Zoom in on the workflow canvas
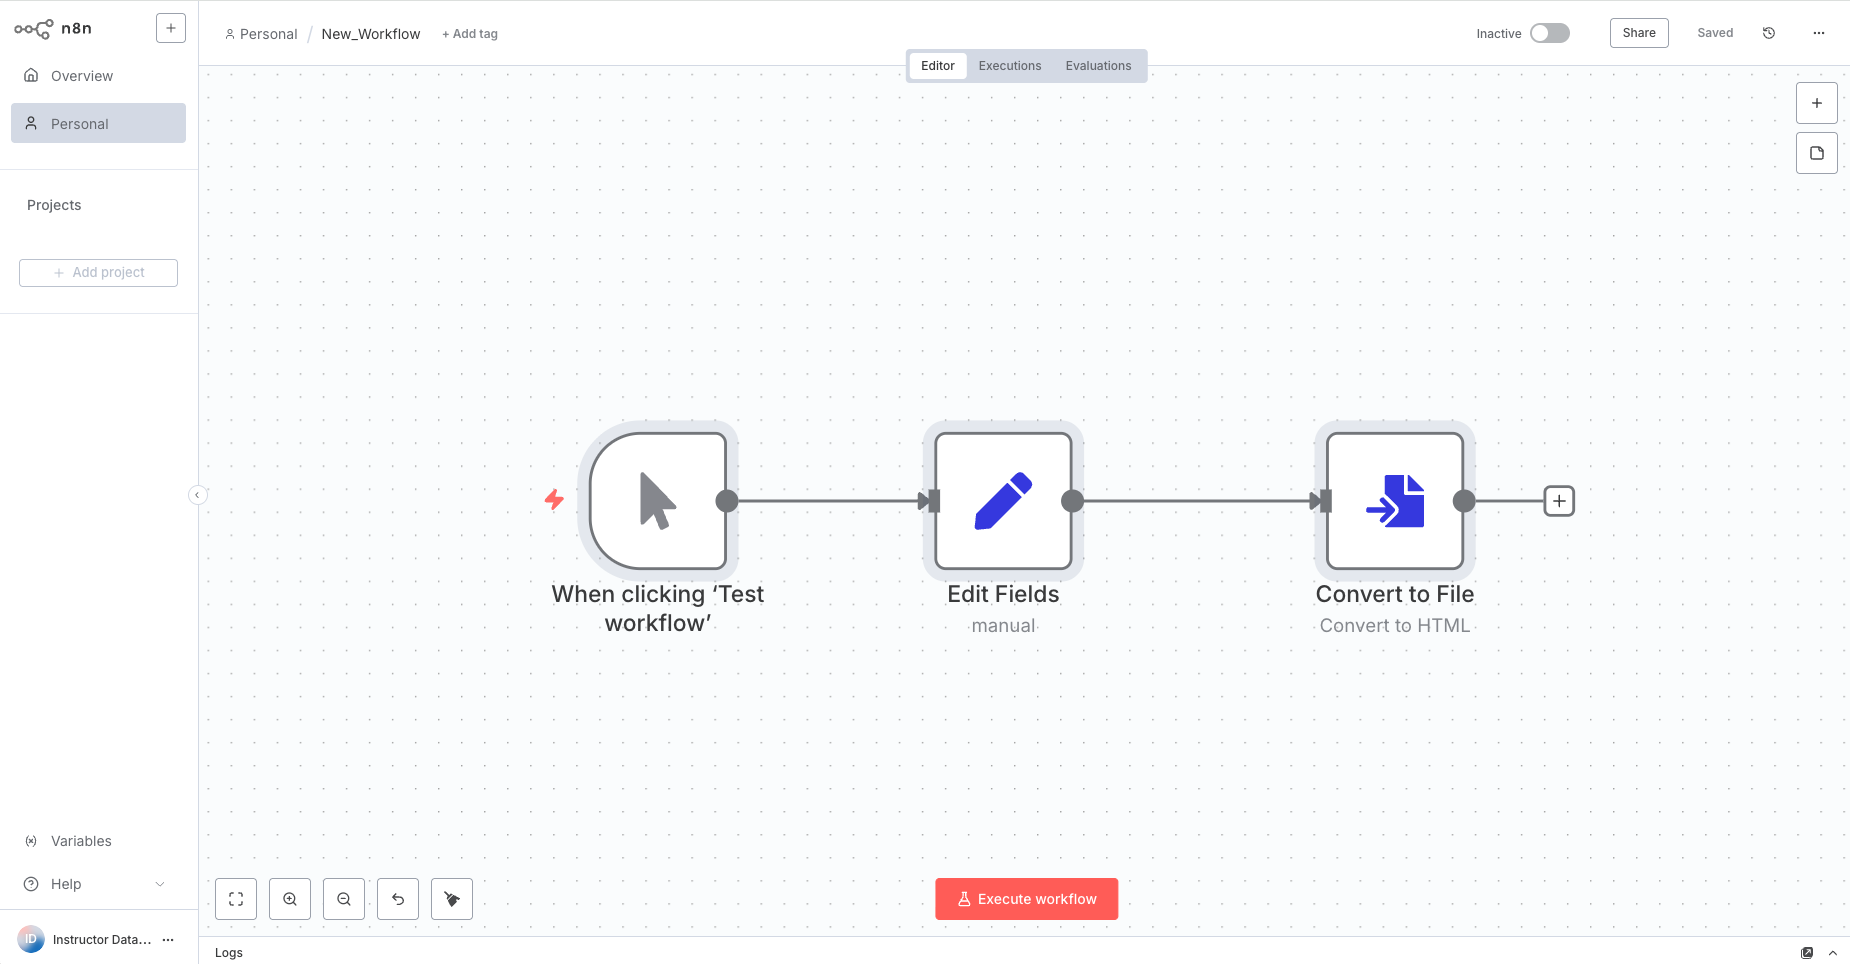Viewport: 1850px width, 964px height. tap(290, 899)
